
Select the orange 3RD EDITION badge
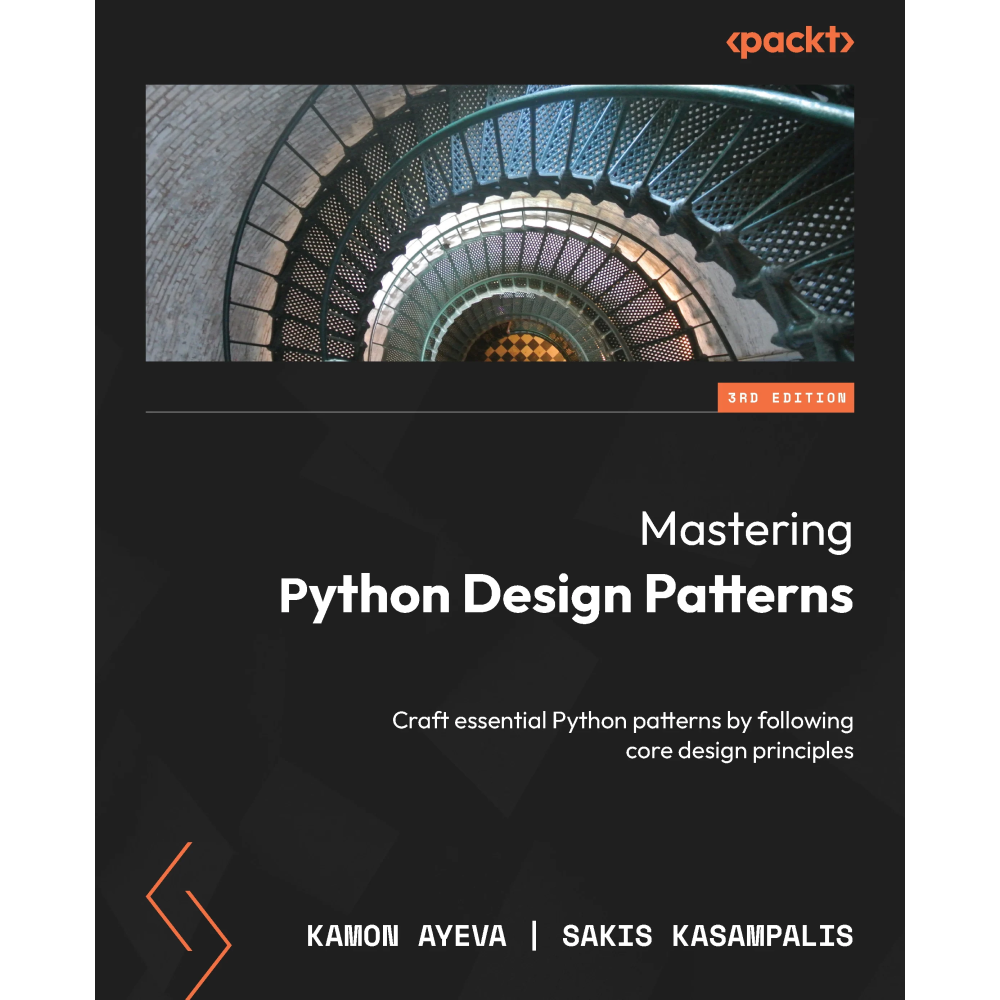[x=787, y=398]
